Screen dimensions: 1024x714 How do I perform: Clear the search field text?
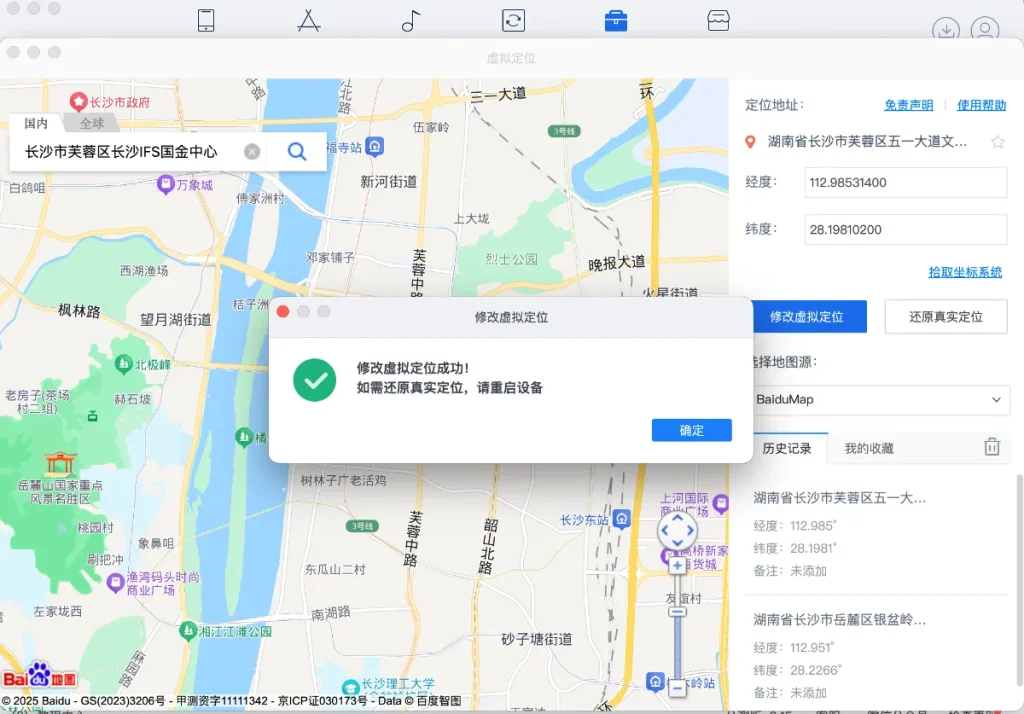[x=252, y=152]
